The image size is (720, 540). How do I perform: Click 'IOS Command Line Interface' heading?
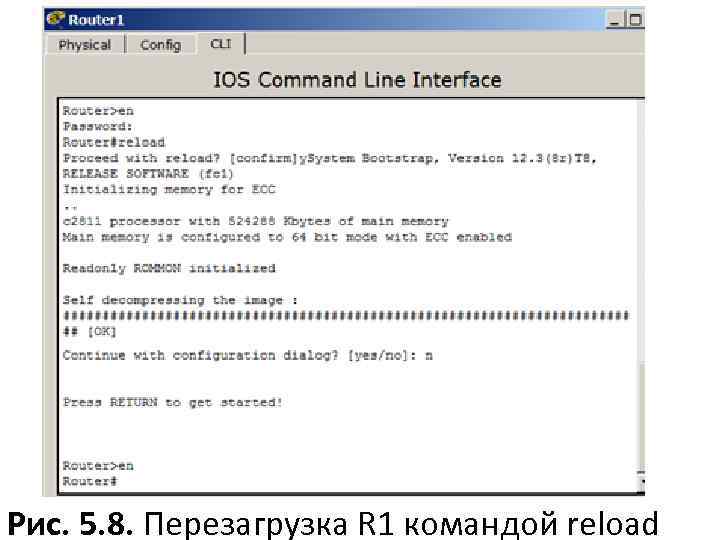[357, 80]
